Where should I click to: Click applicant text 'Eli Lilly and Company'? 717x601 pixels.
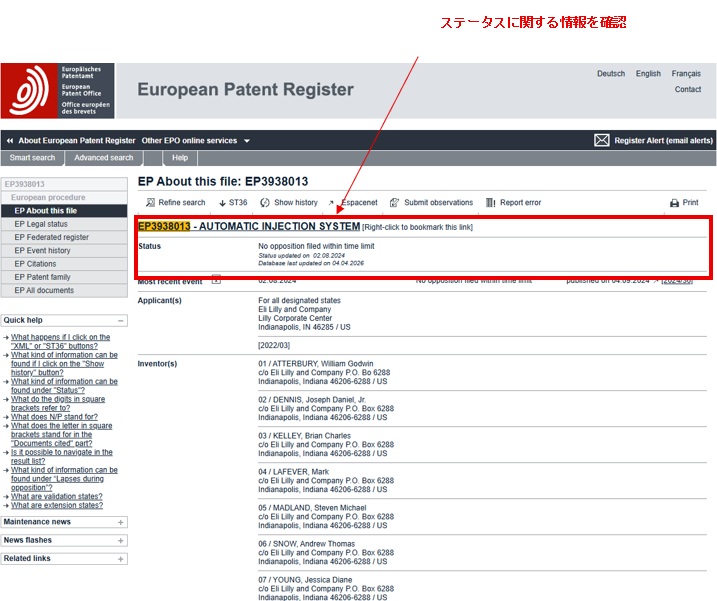click(294, 310)
